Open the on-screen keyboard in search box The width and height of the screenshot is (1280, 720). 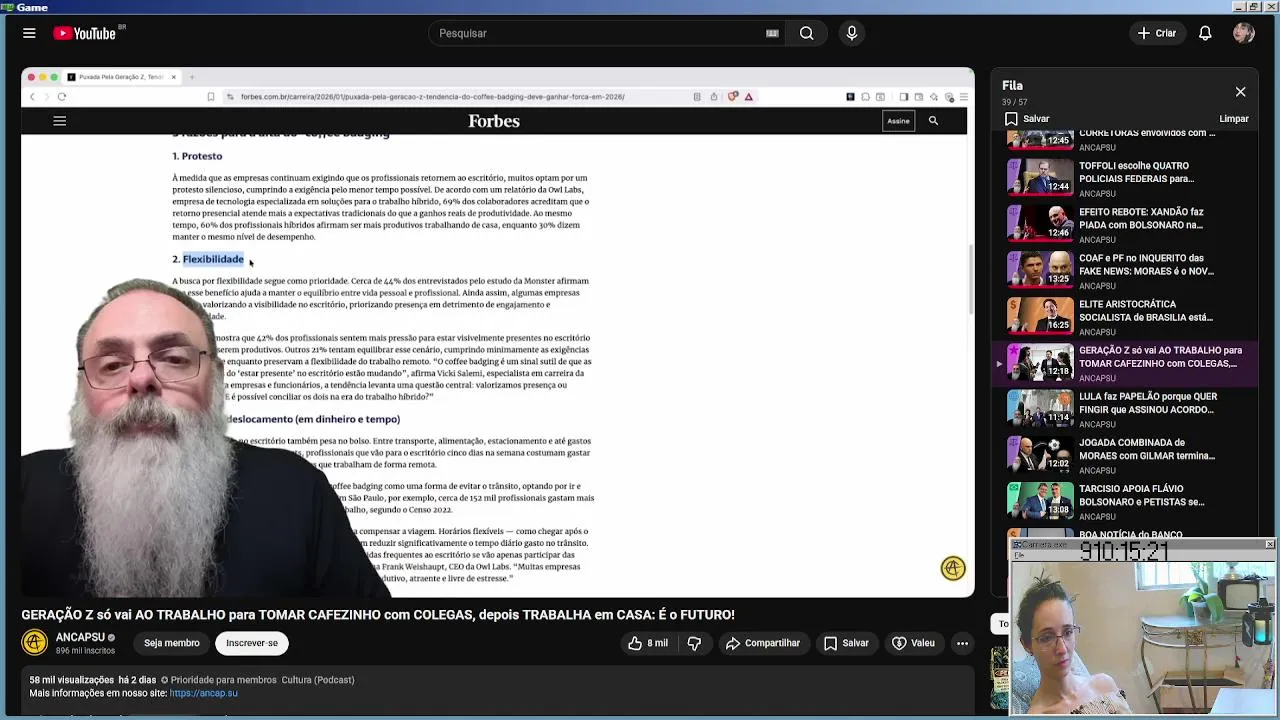click(x=772, y=33)
